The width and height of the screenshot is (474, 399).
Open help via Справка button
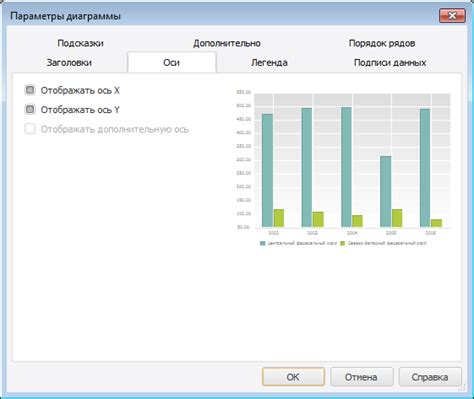click(430, 377)
